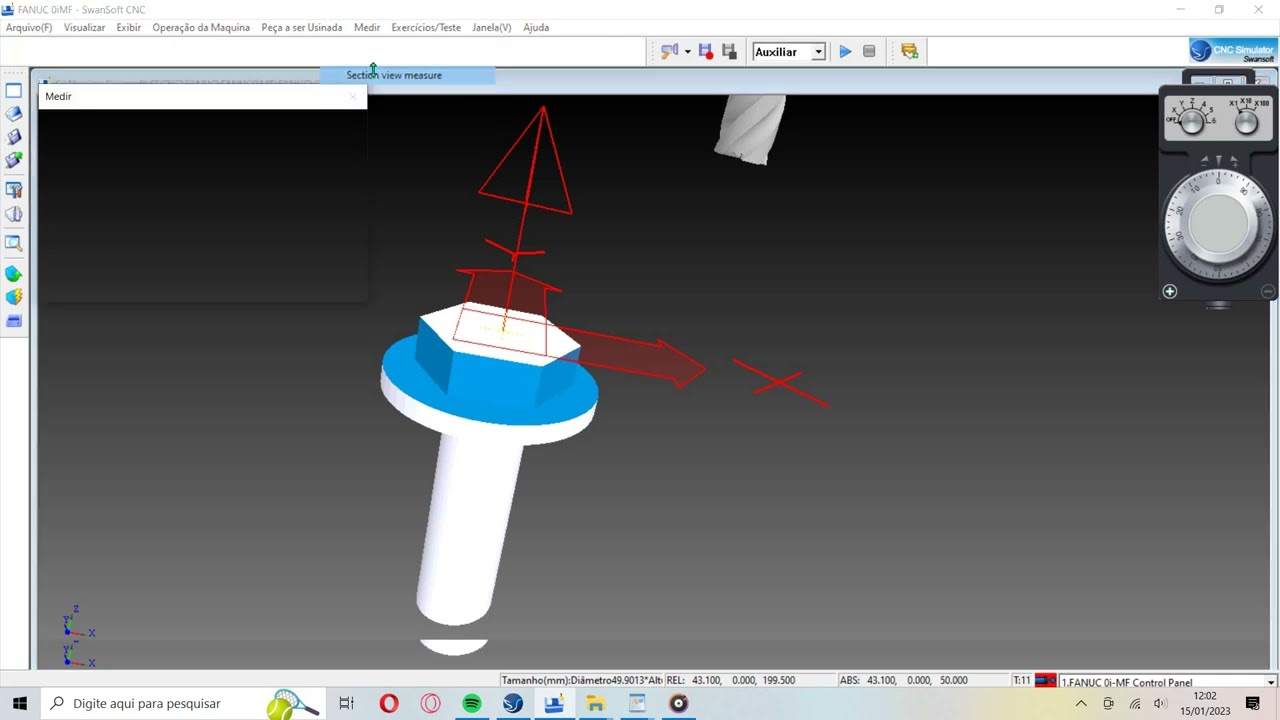Click the T:11 tool indicator

click(1021, 681)
